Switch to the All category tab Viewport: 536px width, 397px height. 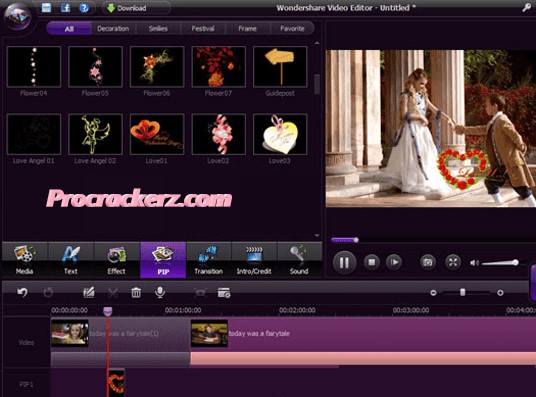69,28
